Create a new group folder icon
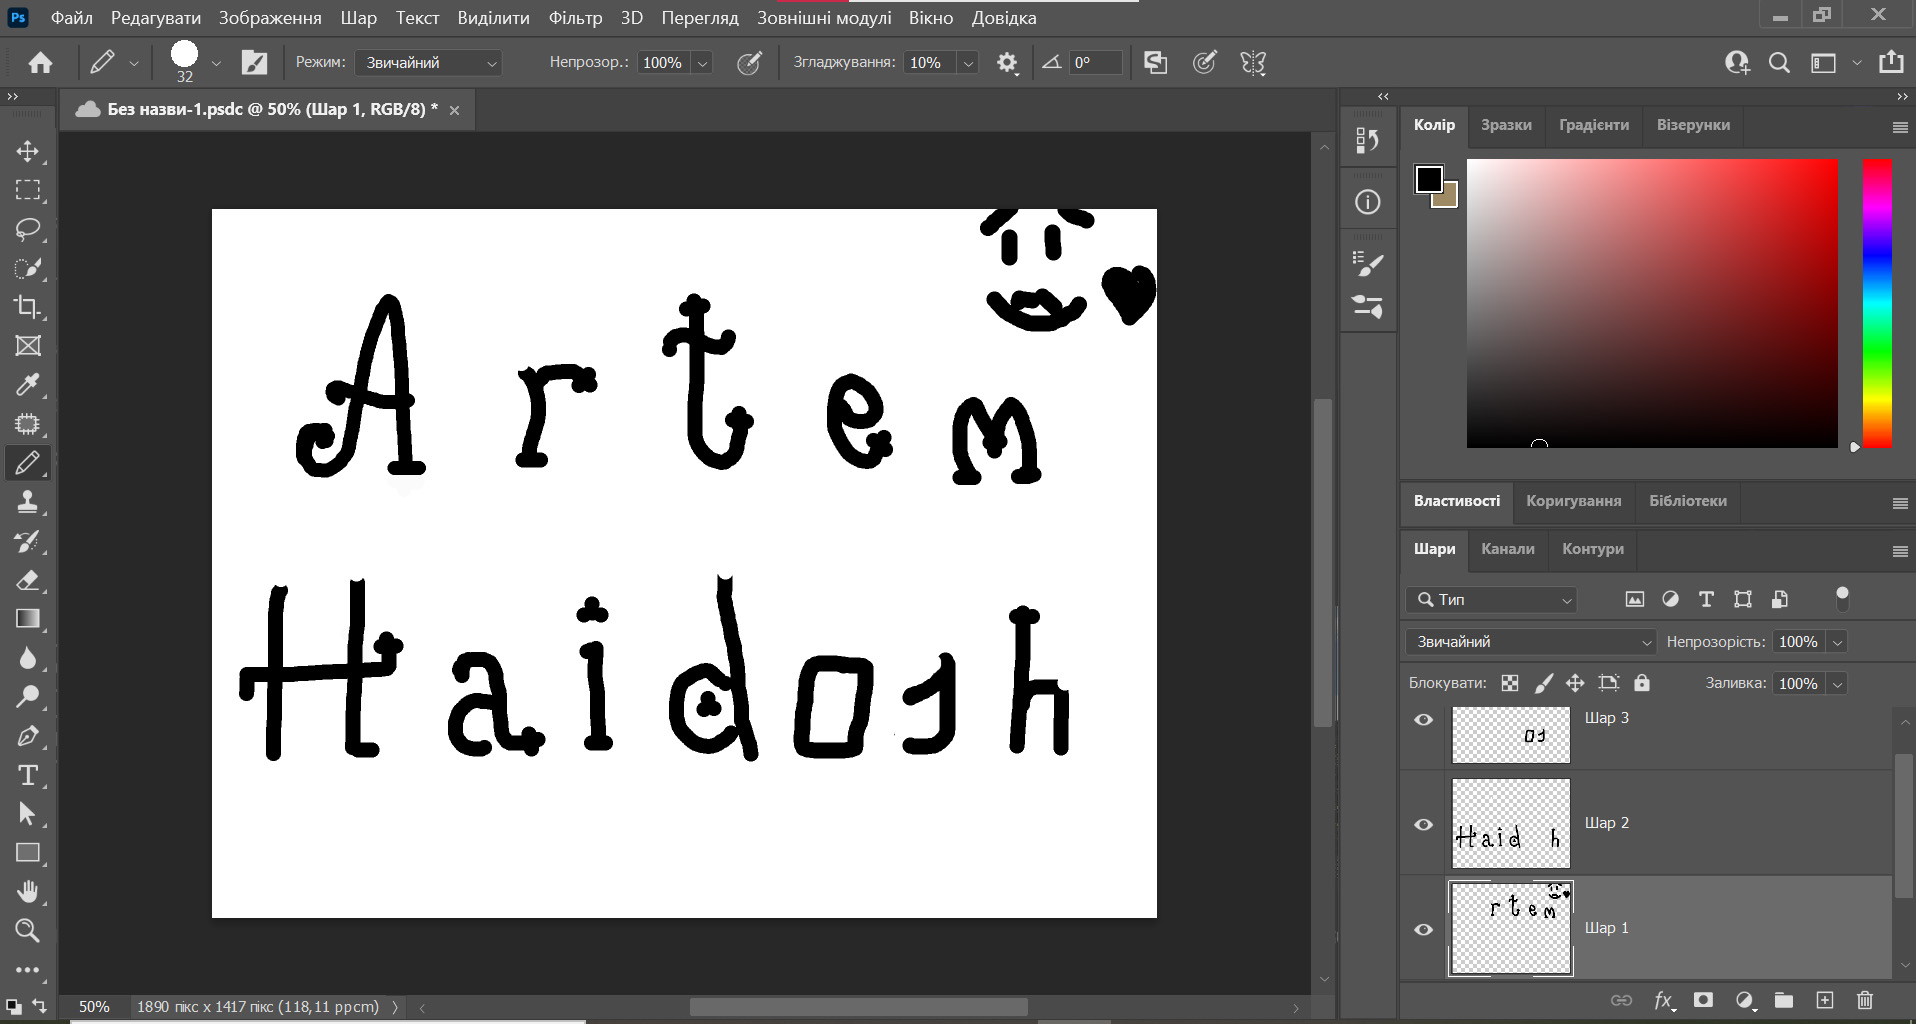Image resolution: width=1916 pixels, height=1024 pixels. 1784,1000
